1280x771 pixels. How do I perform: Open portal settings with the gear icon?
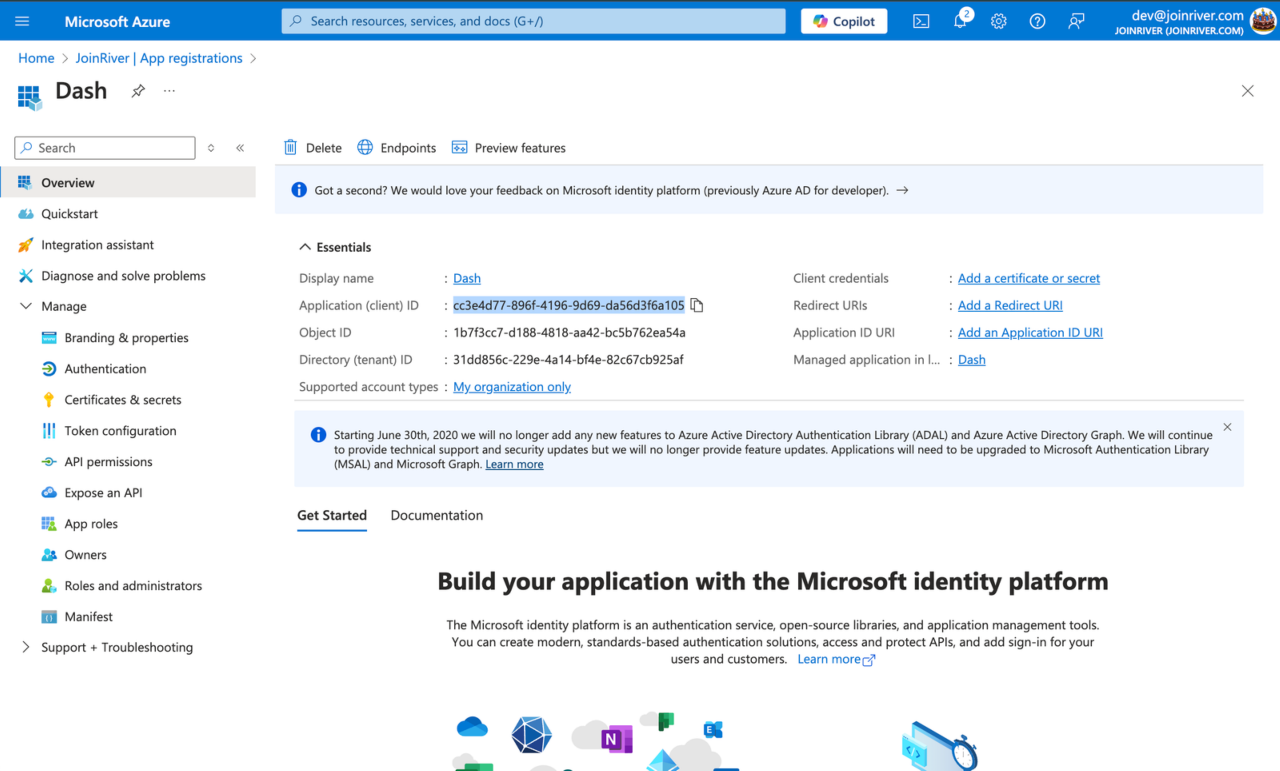998,20
